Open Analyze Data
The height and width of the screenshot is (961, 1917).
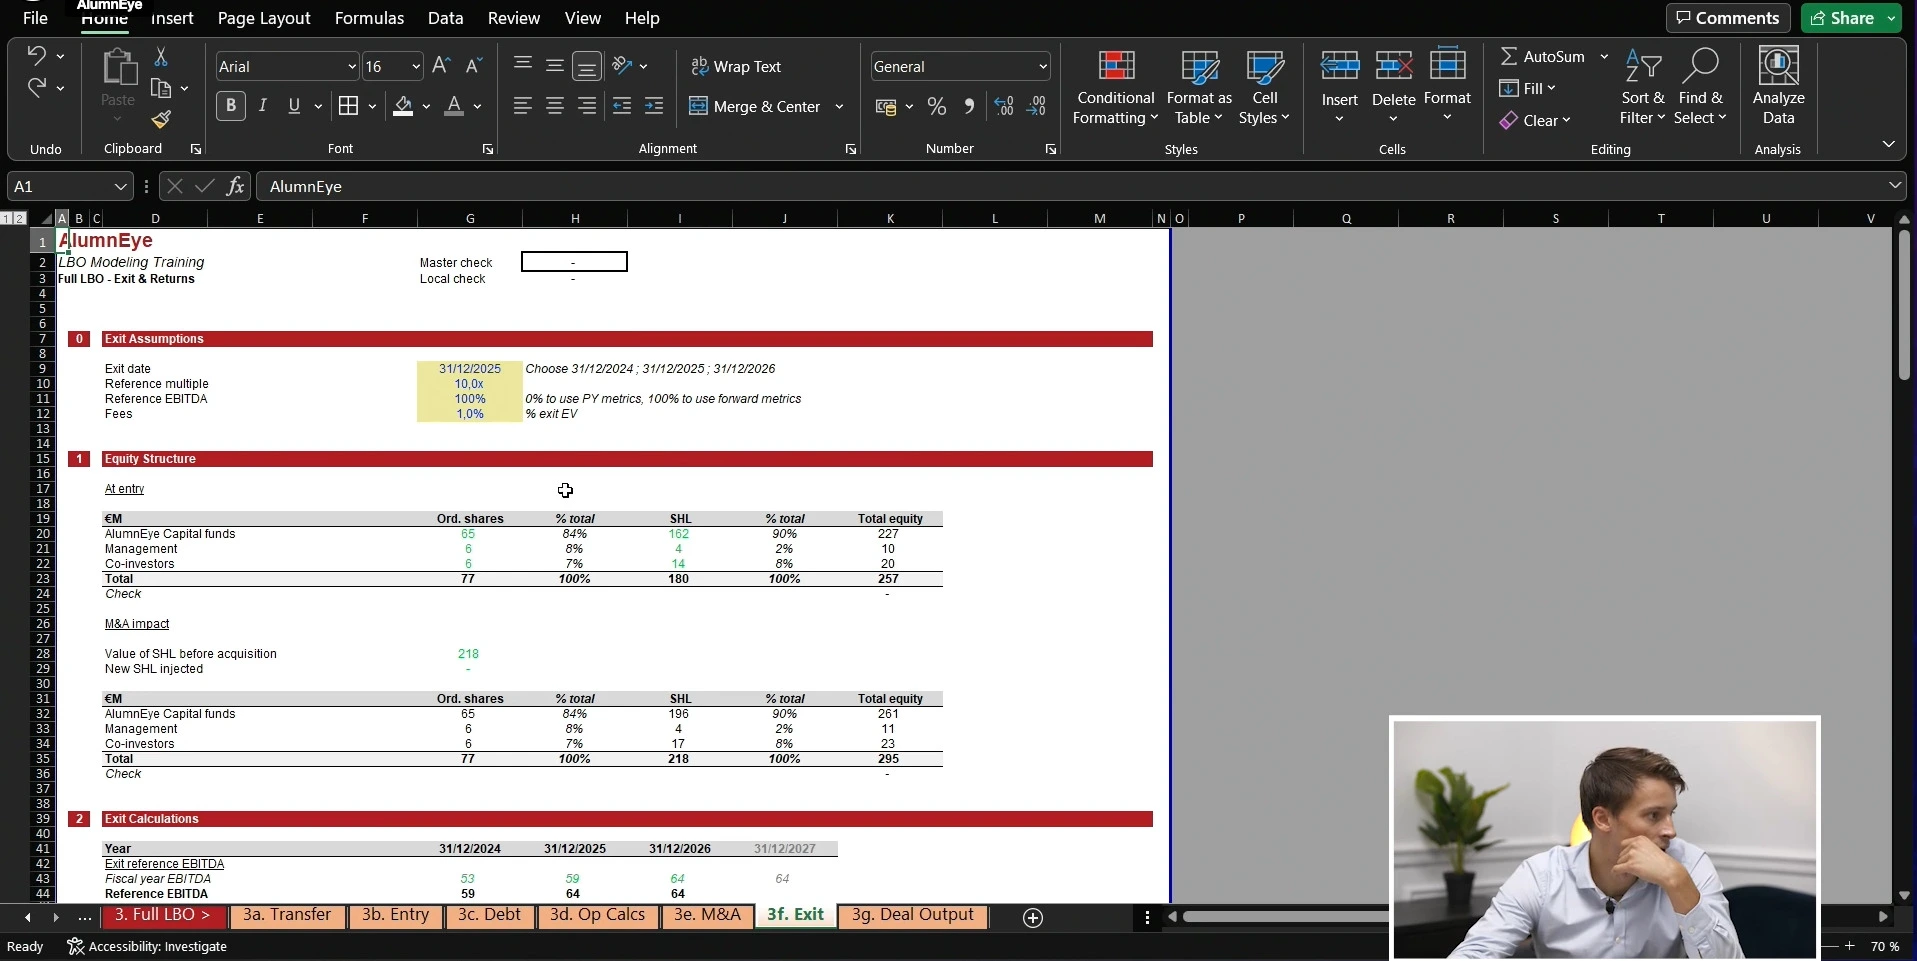coord(1778,86)
